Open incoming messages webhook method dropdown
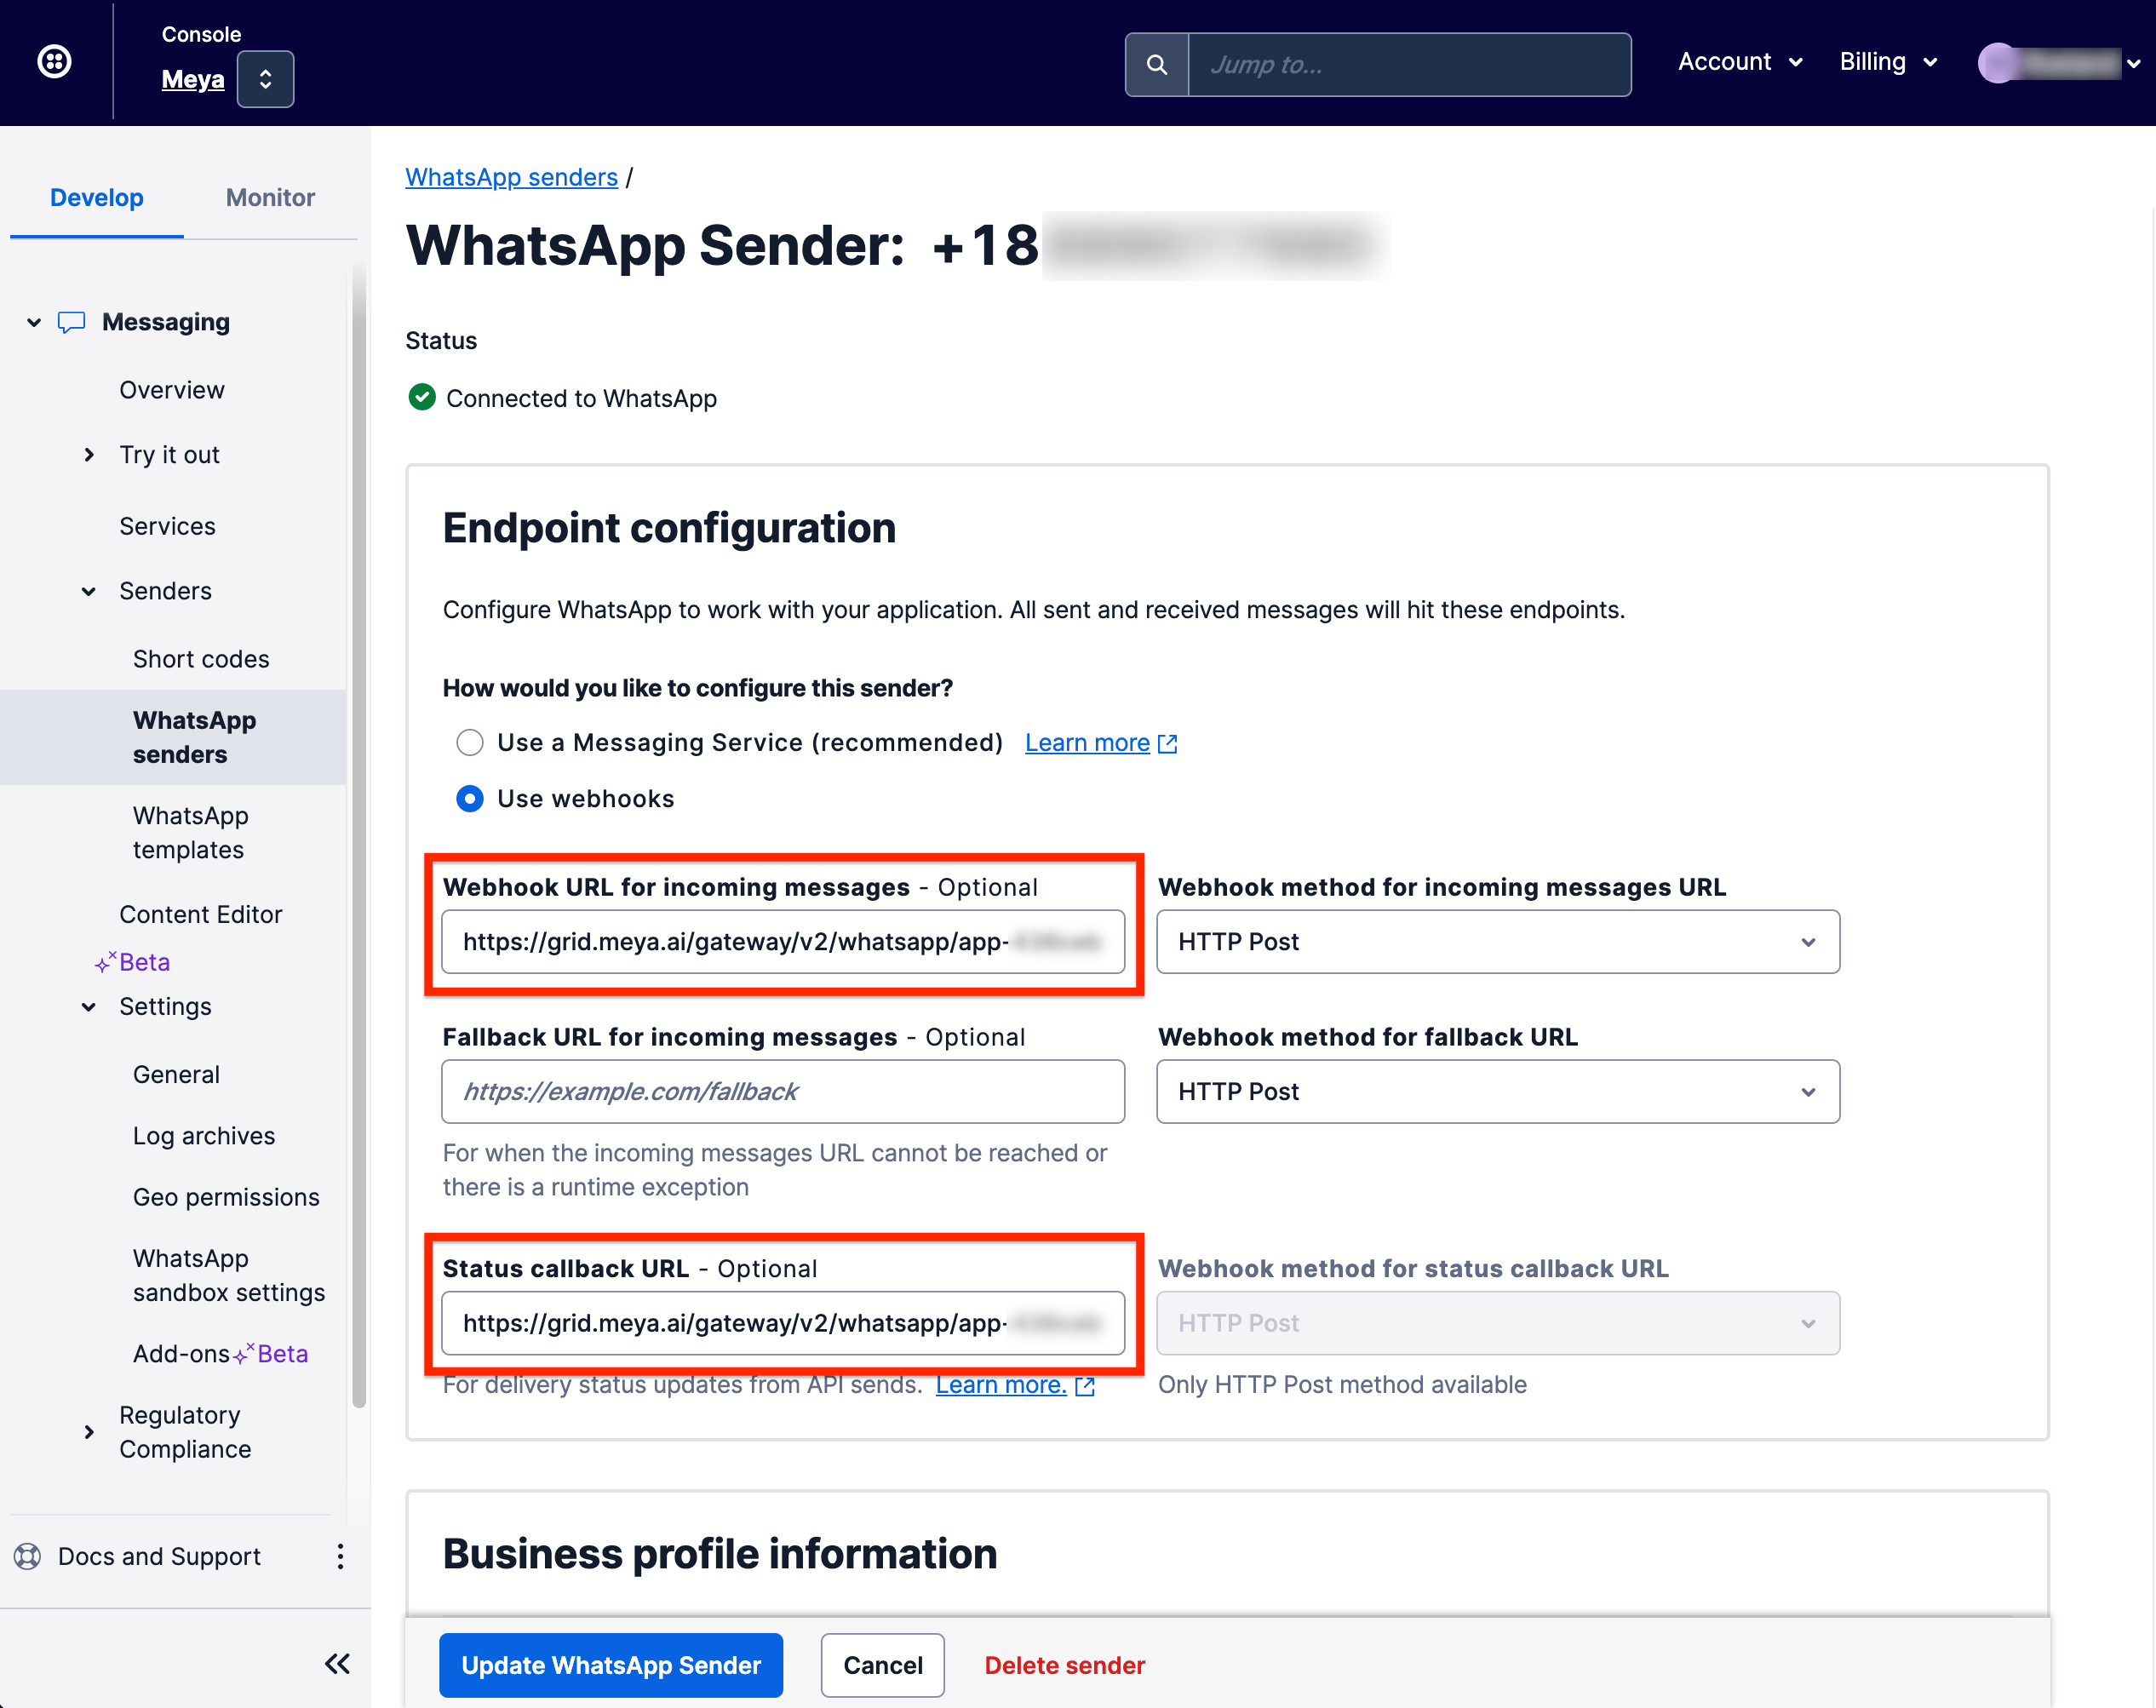This screenshot has height=1708, width=2156. (1498, 941)
